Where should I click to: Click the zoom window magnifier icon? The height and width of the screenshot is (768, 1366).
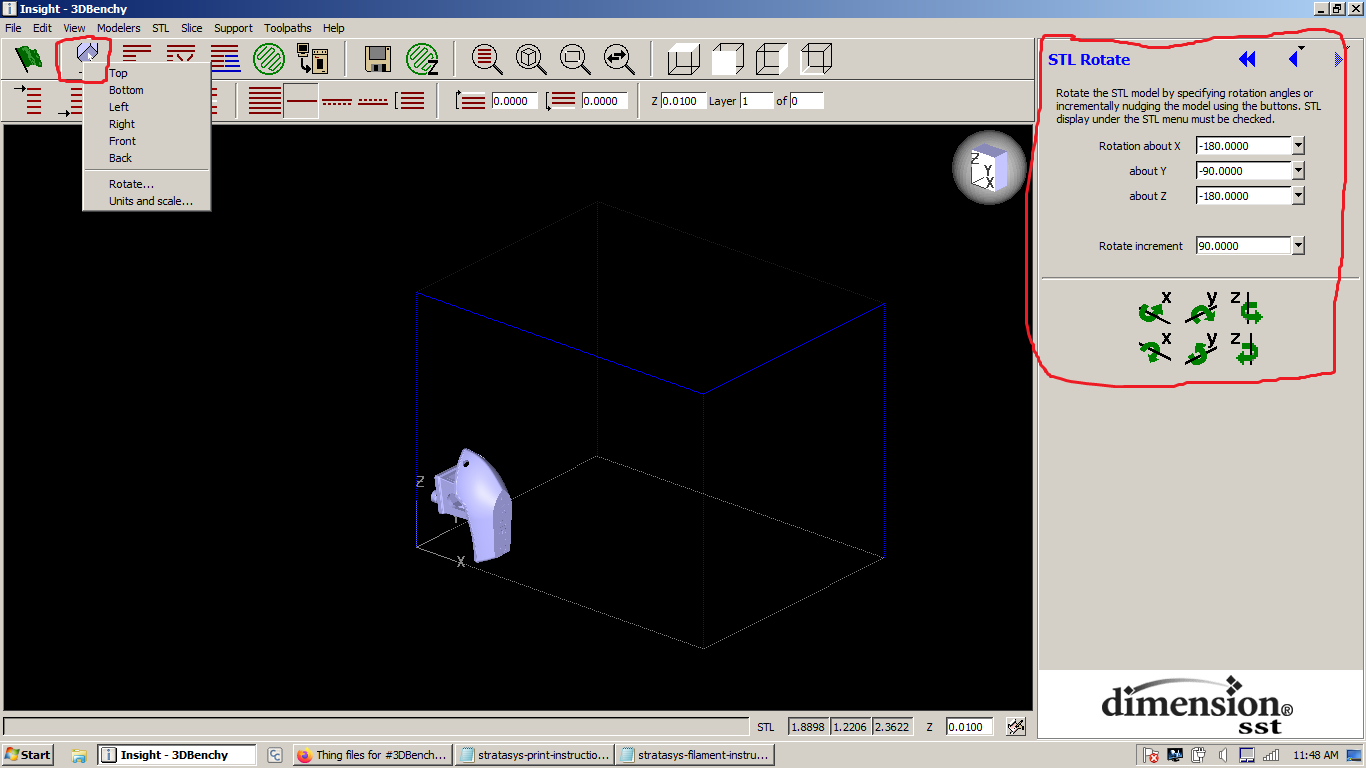click(575, 59)
